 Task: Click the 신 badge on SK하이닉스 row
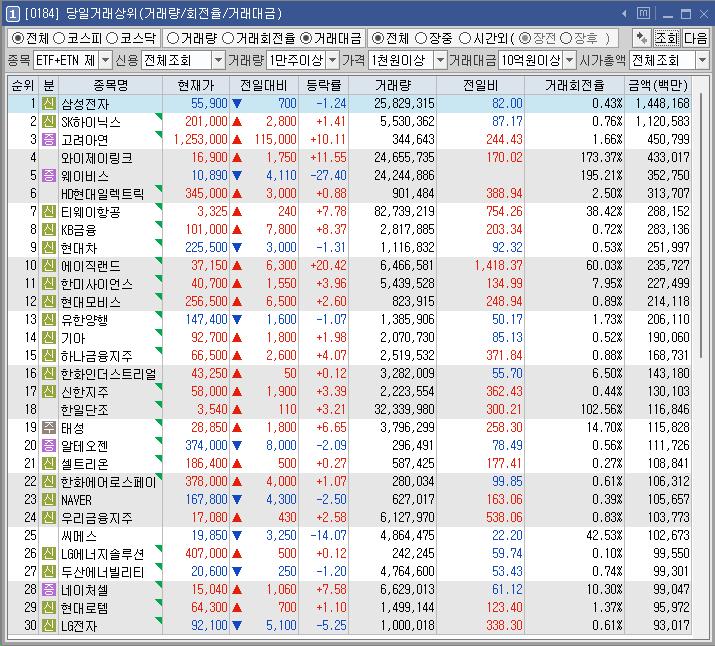point(49,122)
